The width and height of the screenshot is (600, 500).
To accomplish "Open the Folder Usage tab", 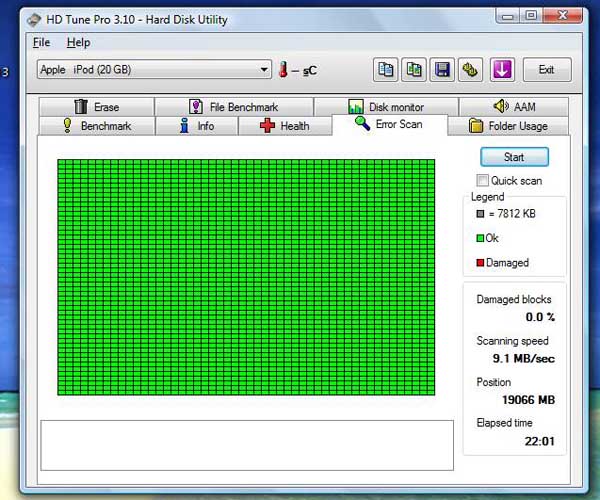I will pos(508,126).
